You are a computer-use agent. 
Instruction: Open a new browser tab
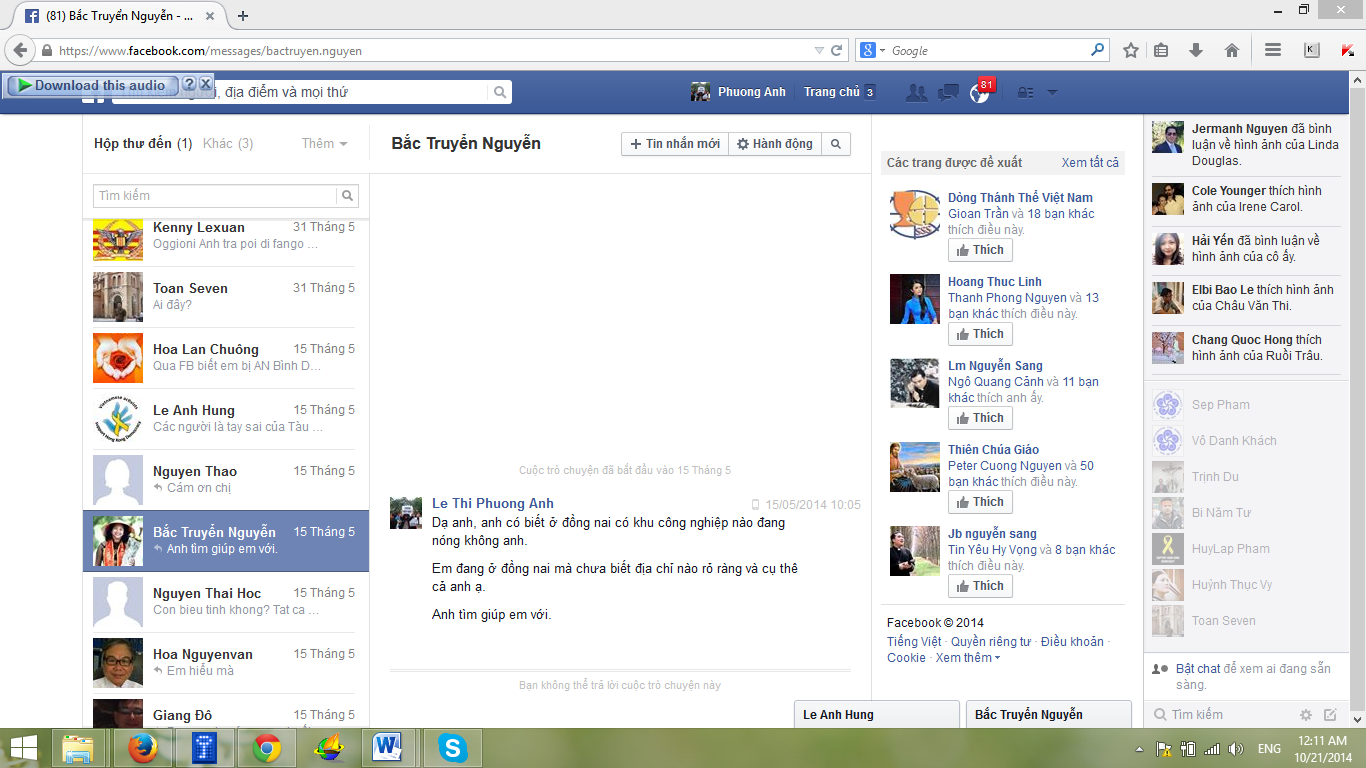pos(243,16)
